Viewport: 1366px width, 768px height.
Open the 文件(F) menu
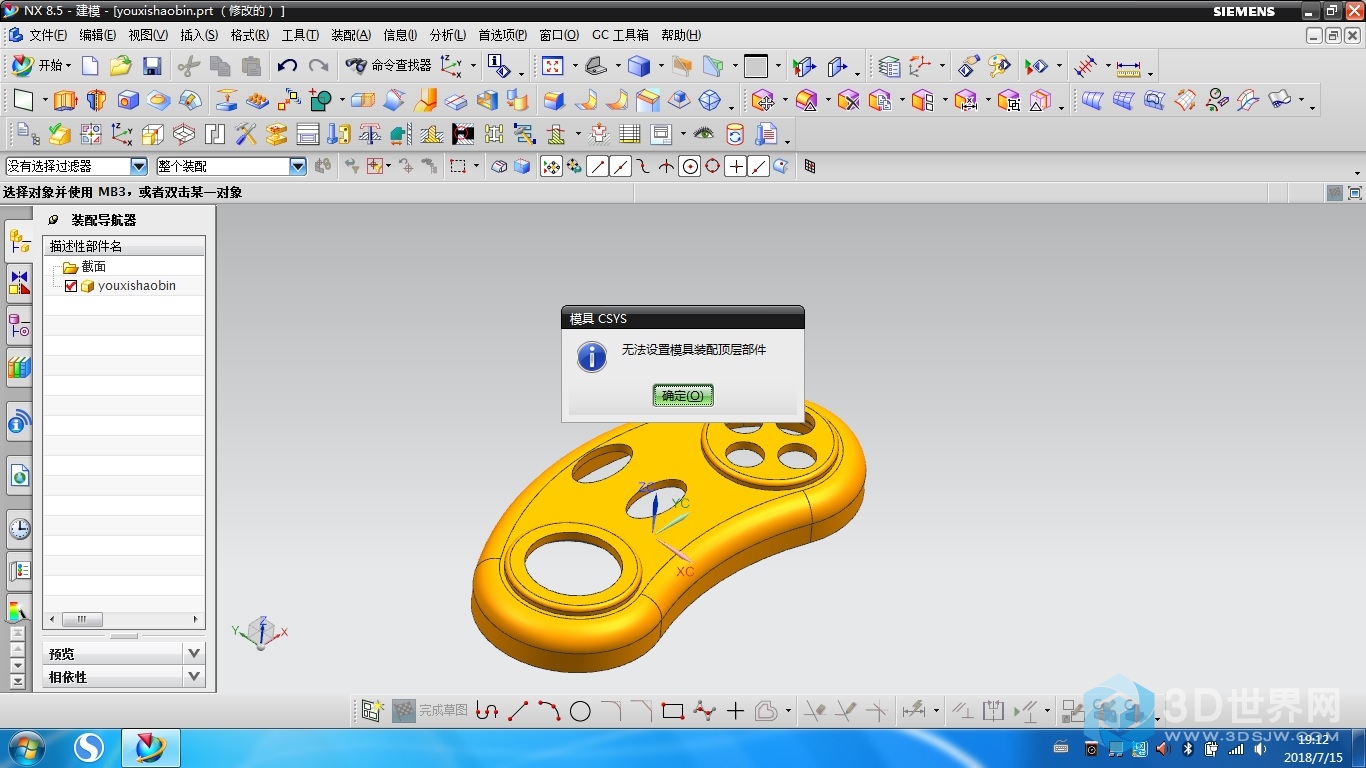(48, 35)
